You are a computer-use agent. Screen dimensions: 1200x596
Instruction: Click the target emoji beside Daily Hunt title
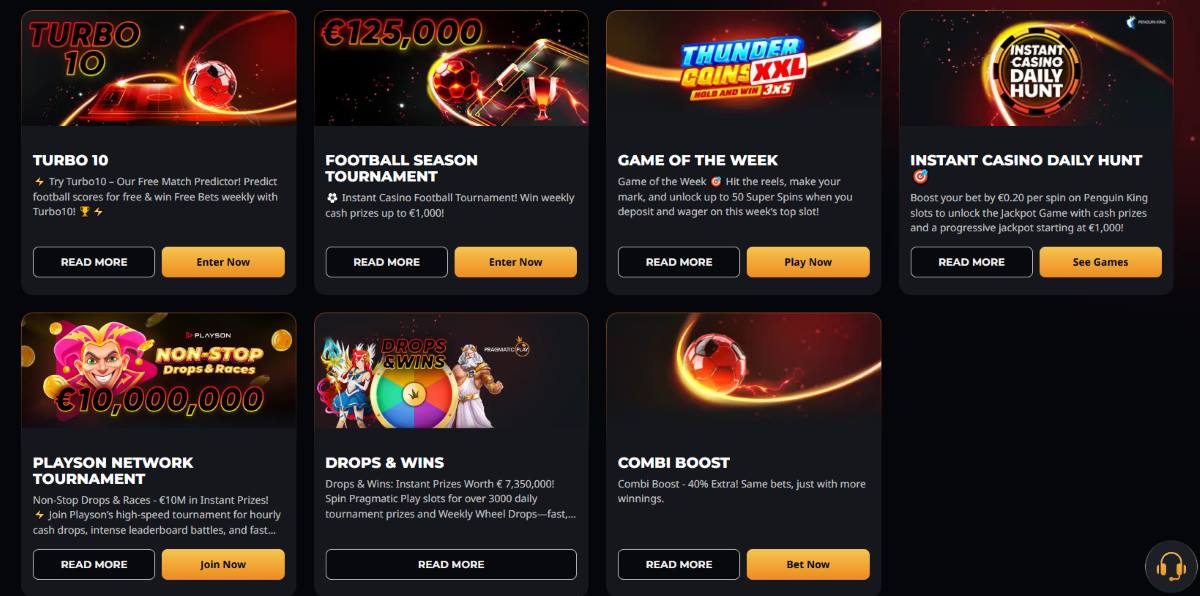921,177
